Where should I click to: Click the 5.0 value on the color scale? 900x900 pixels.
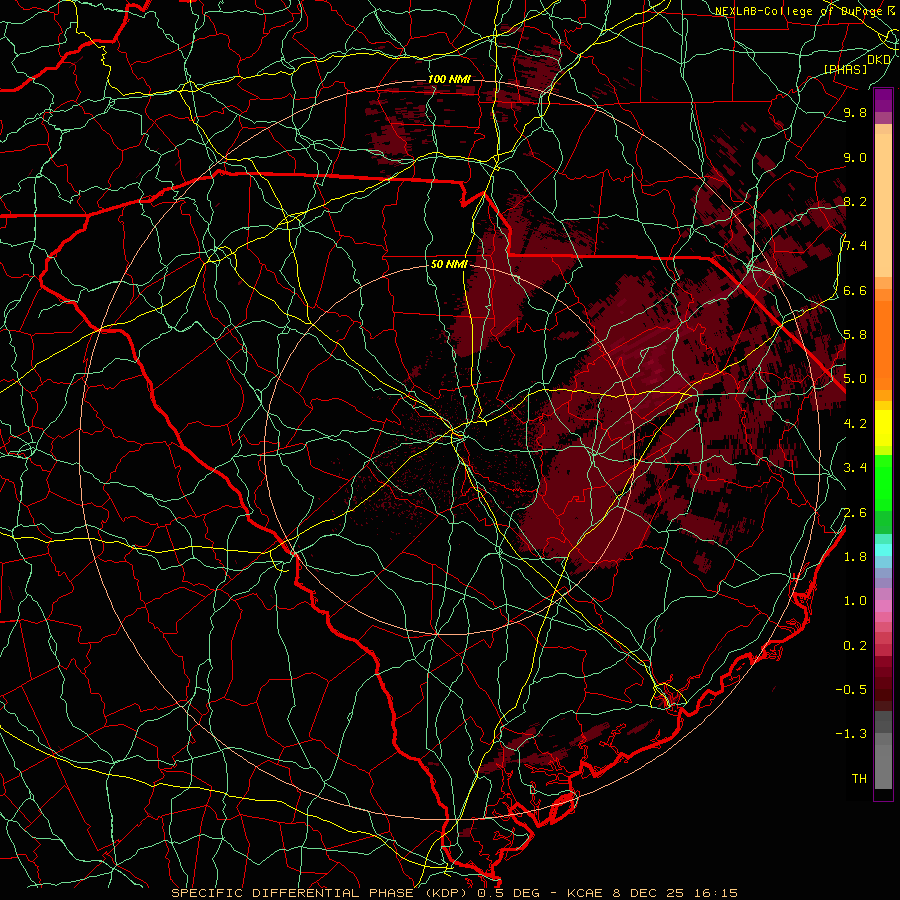855,379
